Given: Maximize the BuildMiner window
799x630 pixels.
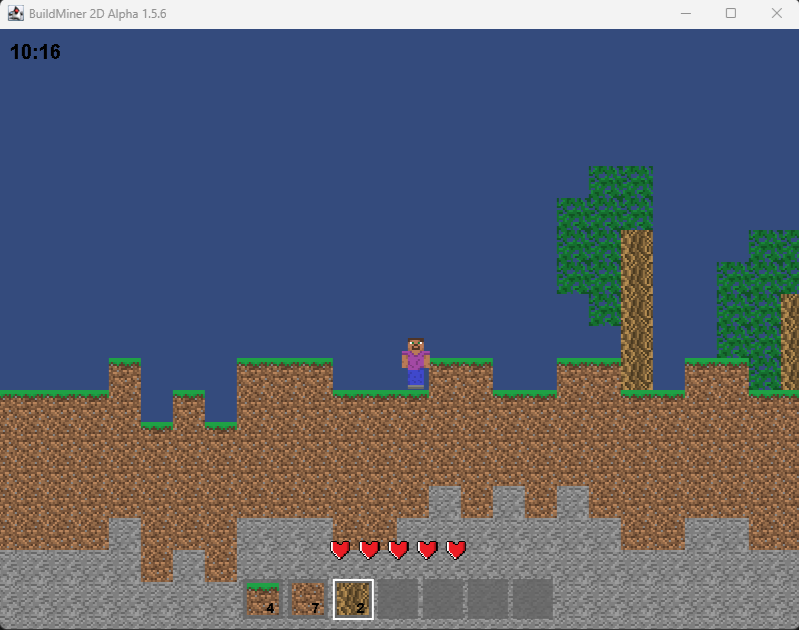Looking at the screenshot, I should 731,14.
